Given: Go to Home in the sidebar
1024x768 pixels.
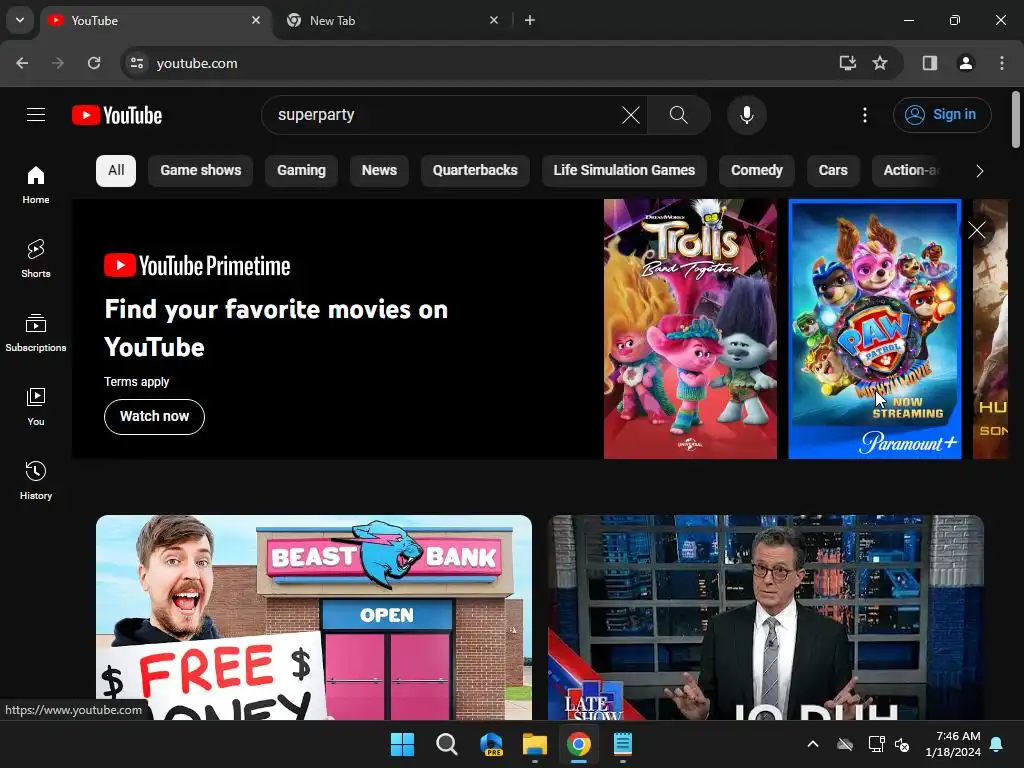Looking at the screenshot, I should (36, 185).
